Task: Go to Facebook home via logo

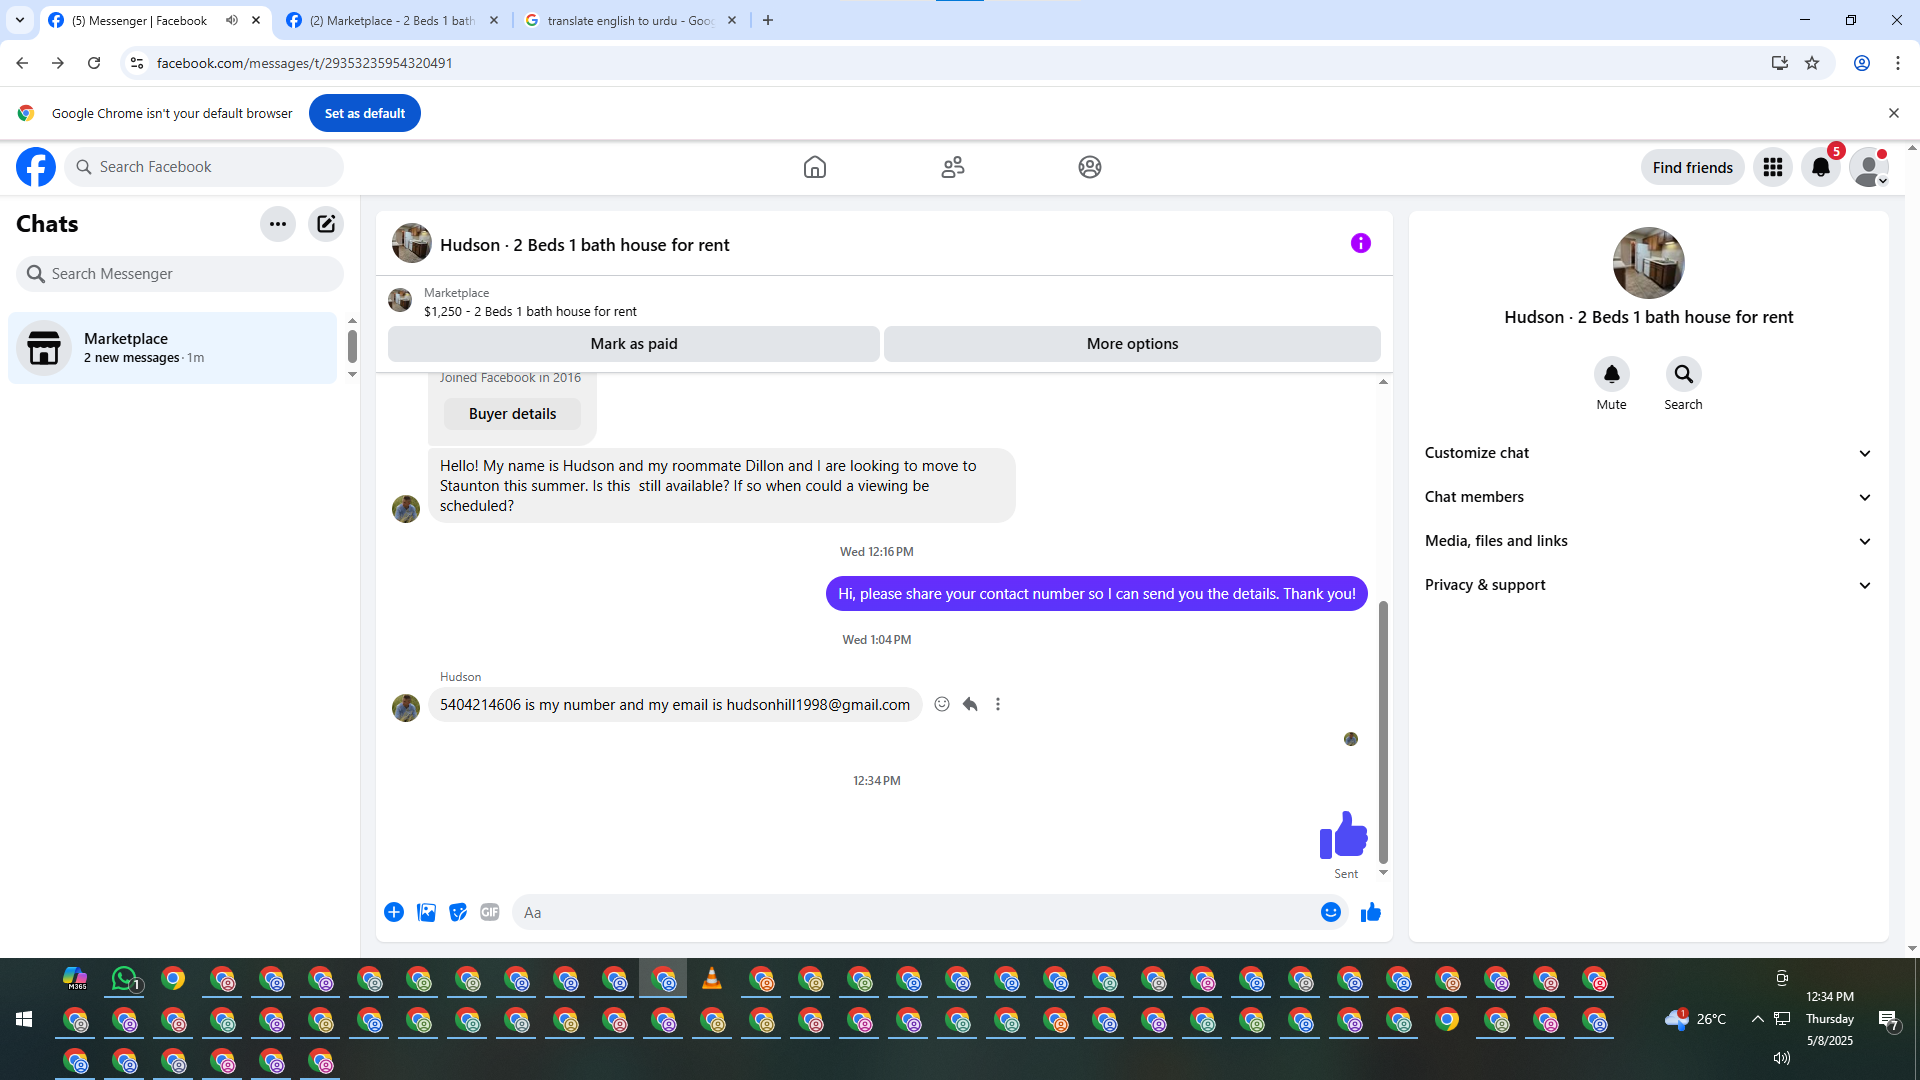Action: (36, 167)
